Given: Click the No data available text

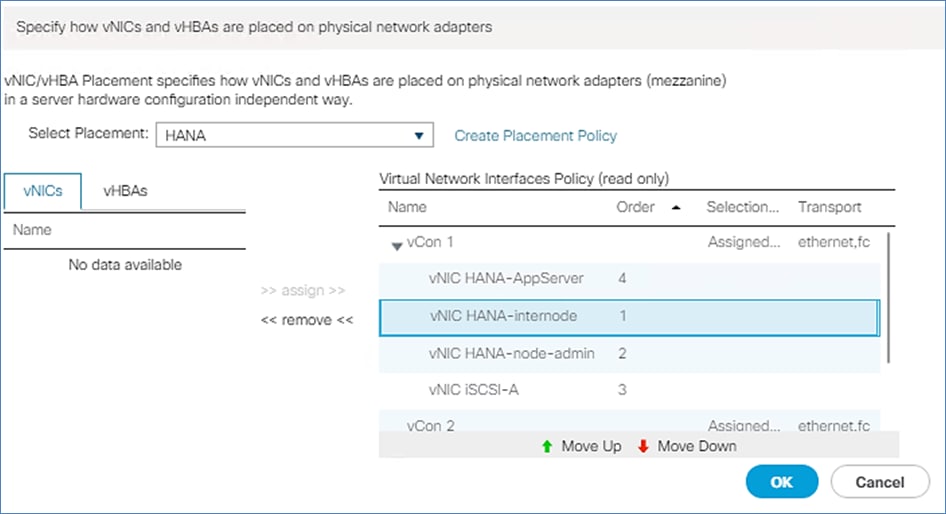Looking at the screenshot, I should point(125,265).
